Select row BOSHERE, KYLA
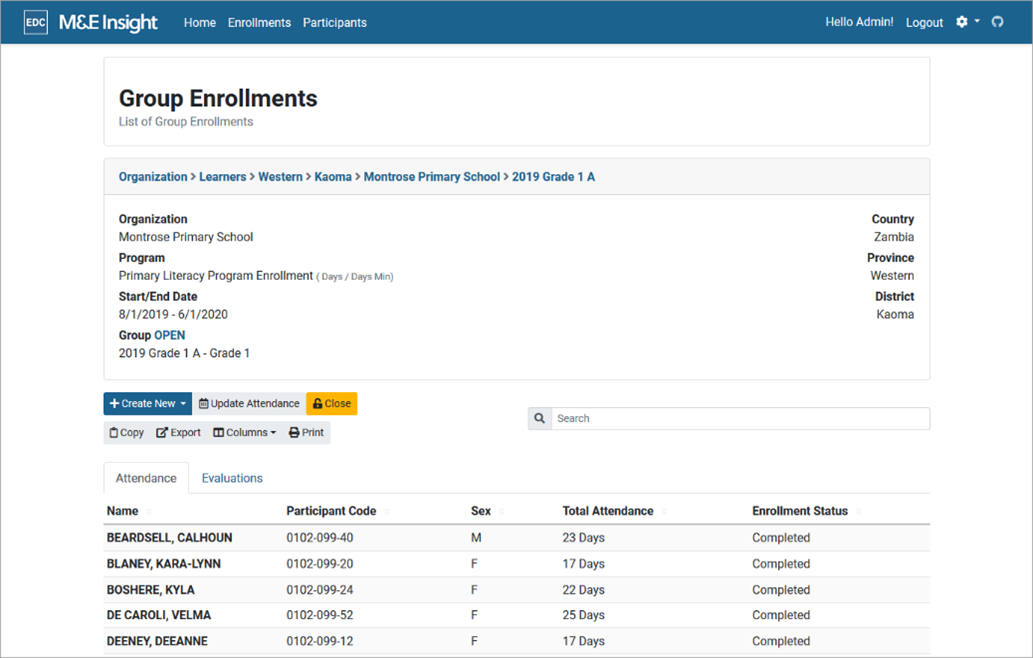The image size is (1033, 658). pyautogui.click(x=516, y=589)
